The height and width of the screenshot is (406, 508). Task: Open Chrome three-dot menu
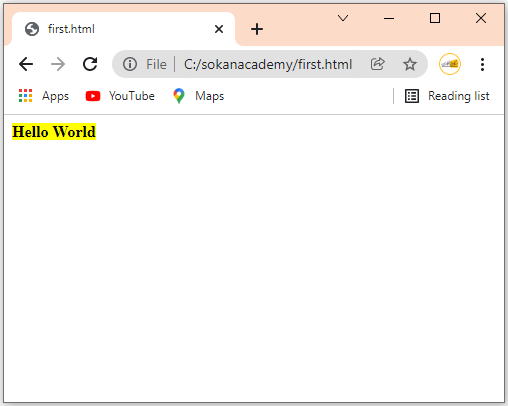482,64
